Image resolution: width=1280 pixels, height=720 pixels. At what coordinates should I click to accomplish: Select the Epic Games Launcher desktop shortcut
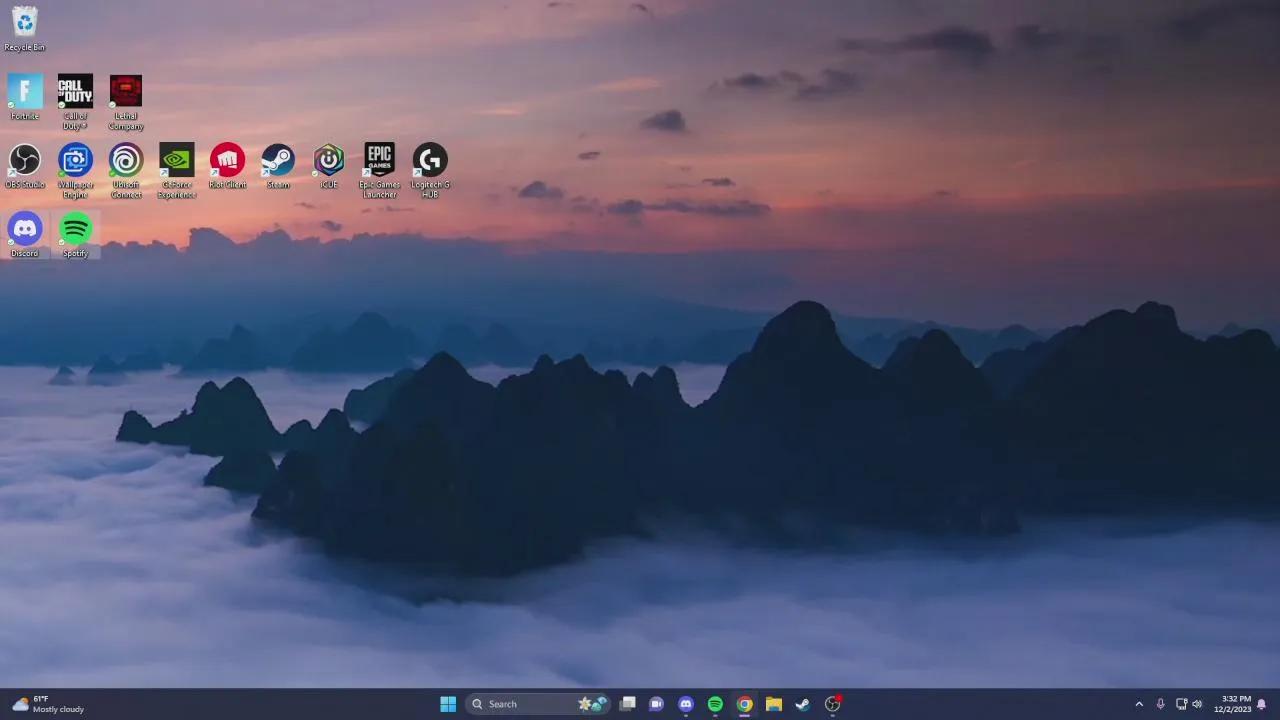point(379,171)
